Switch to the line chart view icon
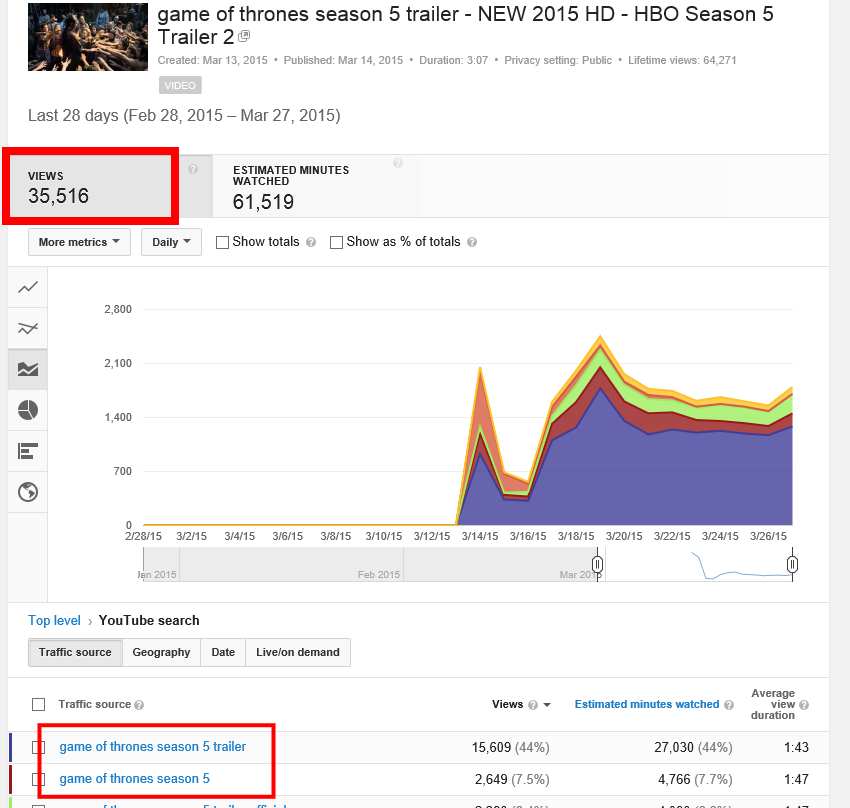This screenshot has height=808, width=850. click(x=28, y=287)
